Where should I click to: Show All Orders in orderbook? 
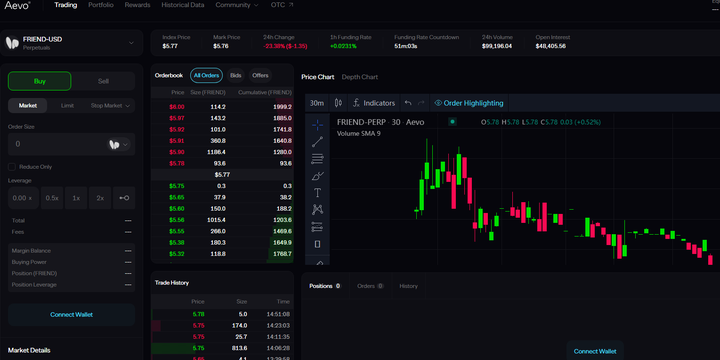tap(206, 75)
